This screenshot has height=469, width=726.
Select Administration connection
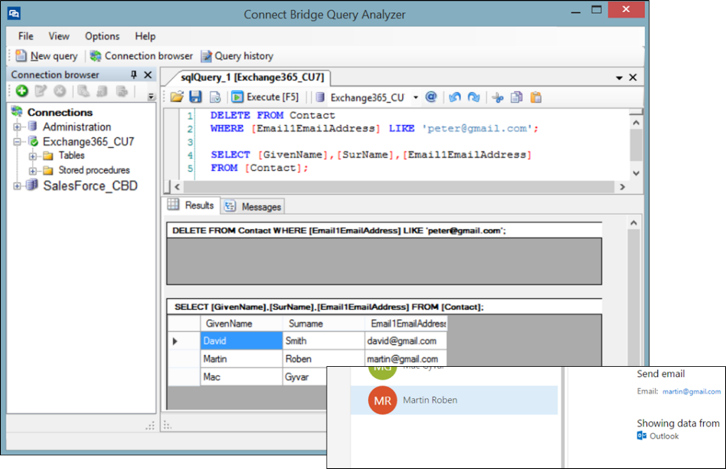pos(77,127)
